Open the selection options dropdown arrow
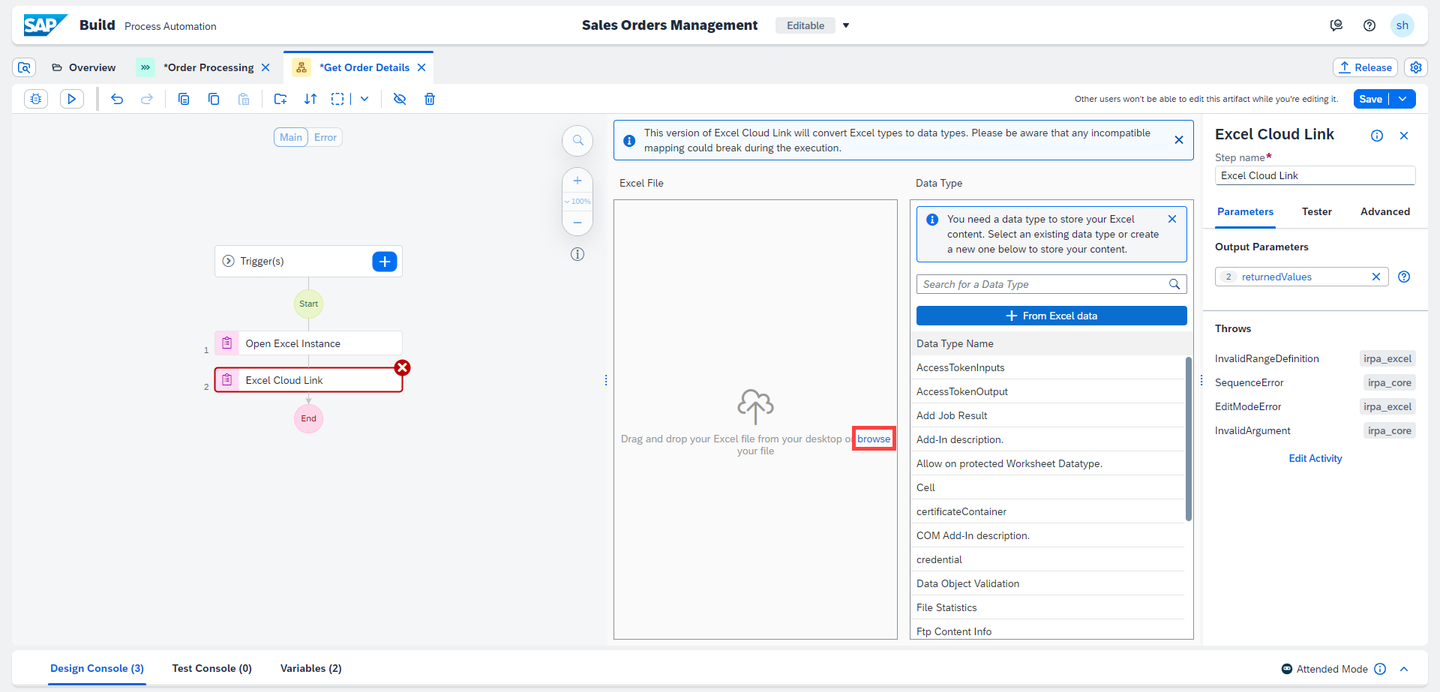The width and height of the screenshot is (1440, 692). point(365,99)
